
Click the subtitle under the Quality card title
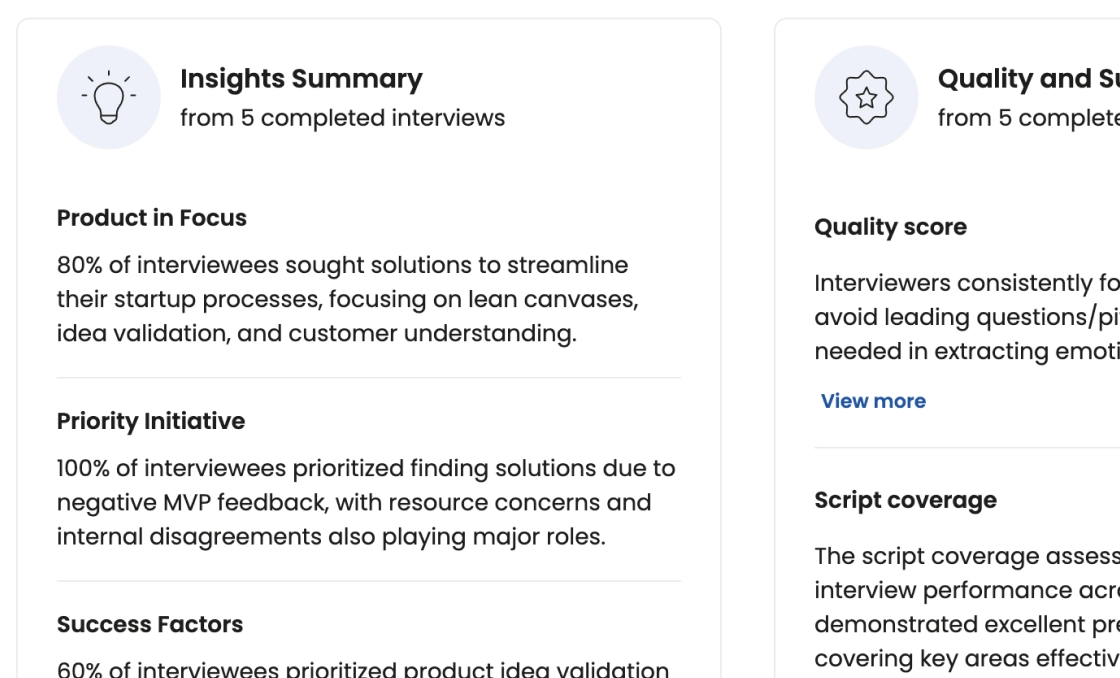coord(1029,118)
